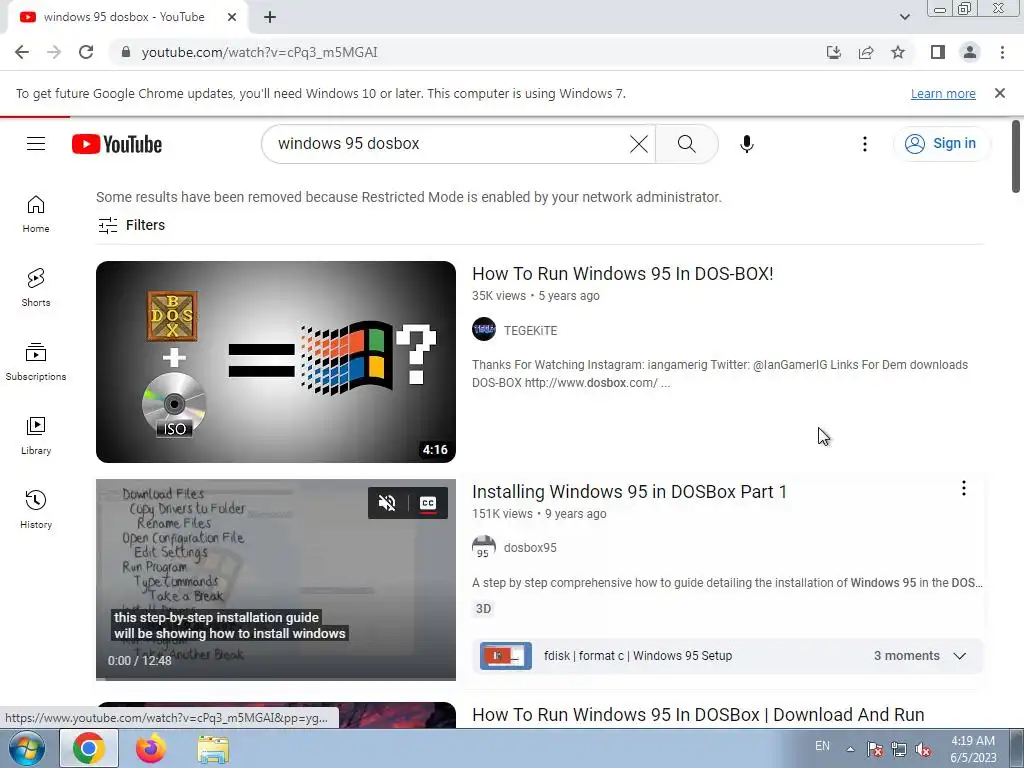Open a new tab with plus button
This screenshot has height=768, width=1024.
(x=270, y=17)
